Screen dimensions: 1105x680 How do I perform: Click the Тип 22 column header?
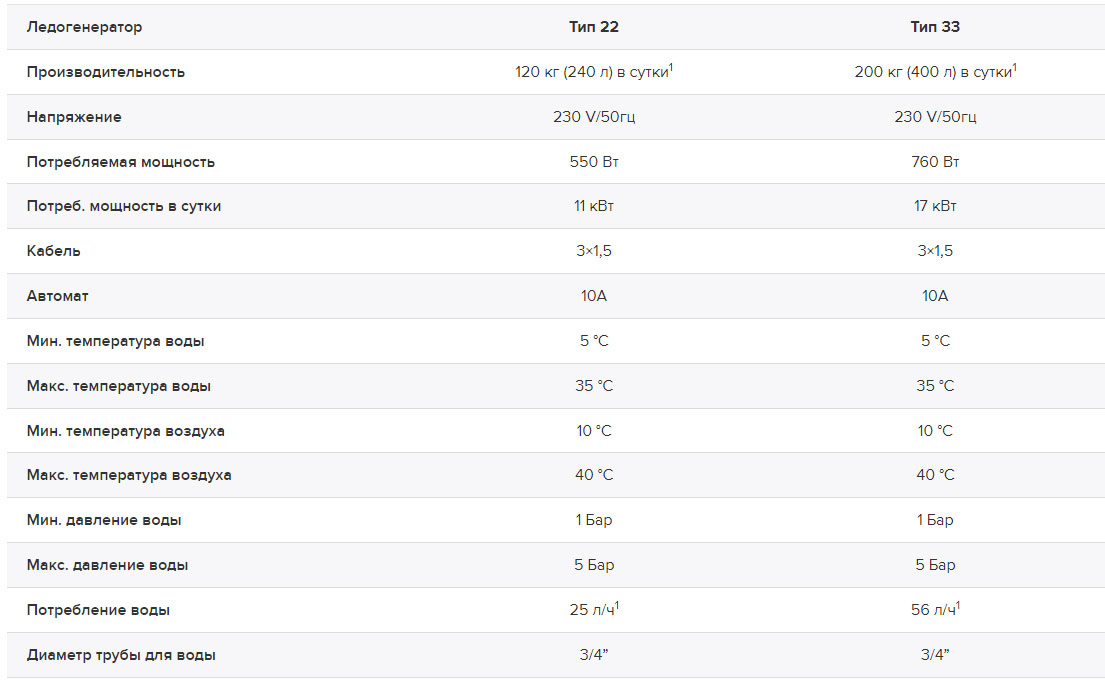(593, 27)
